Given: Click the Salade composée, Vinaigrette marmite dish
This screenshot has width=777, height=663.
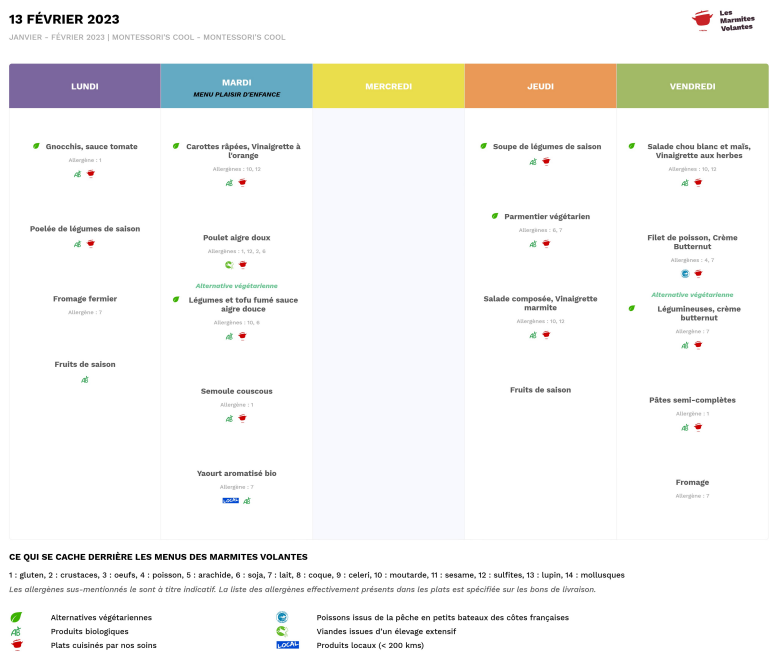Looking at the screenshot, I should coord(541,303).
